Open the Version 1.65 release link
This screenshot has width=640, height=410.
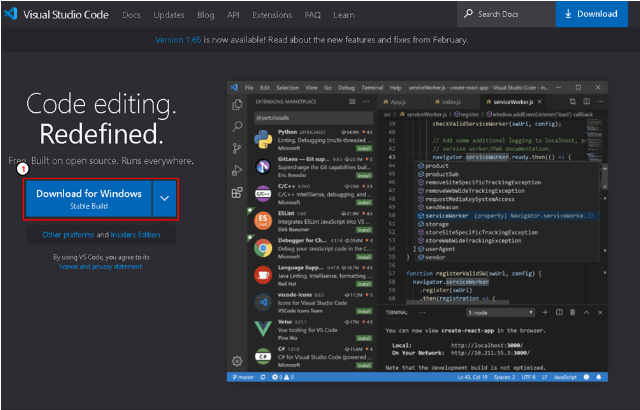178,40
